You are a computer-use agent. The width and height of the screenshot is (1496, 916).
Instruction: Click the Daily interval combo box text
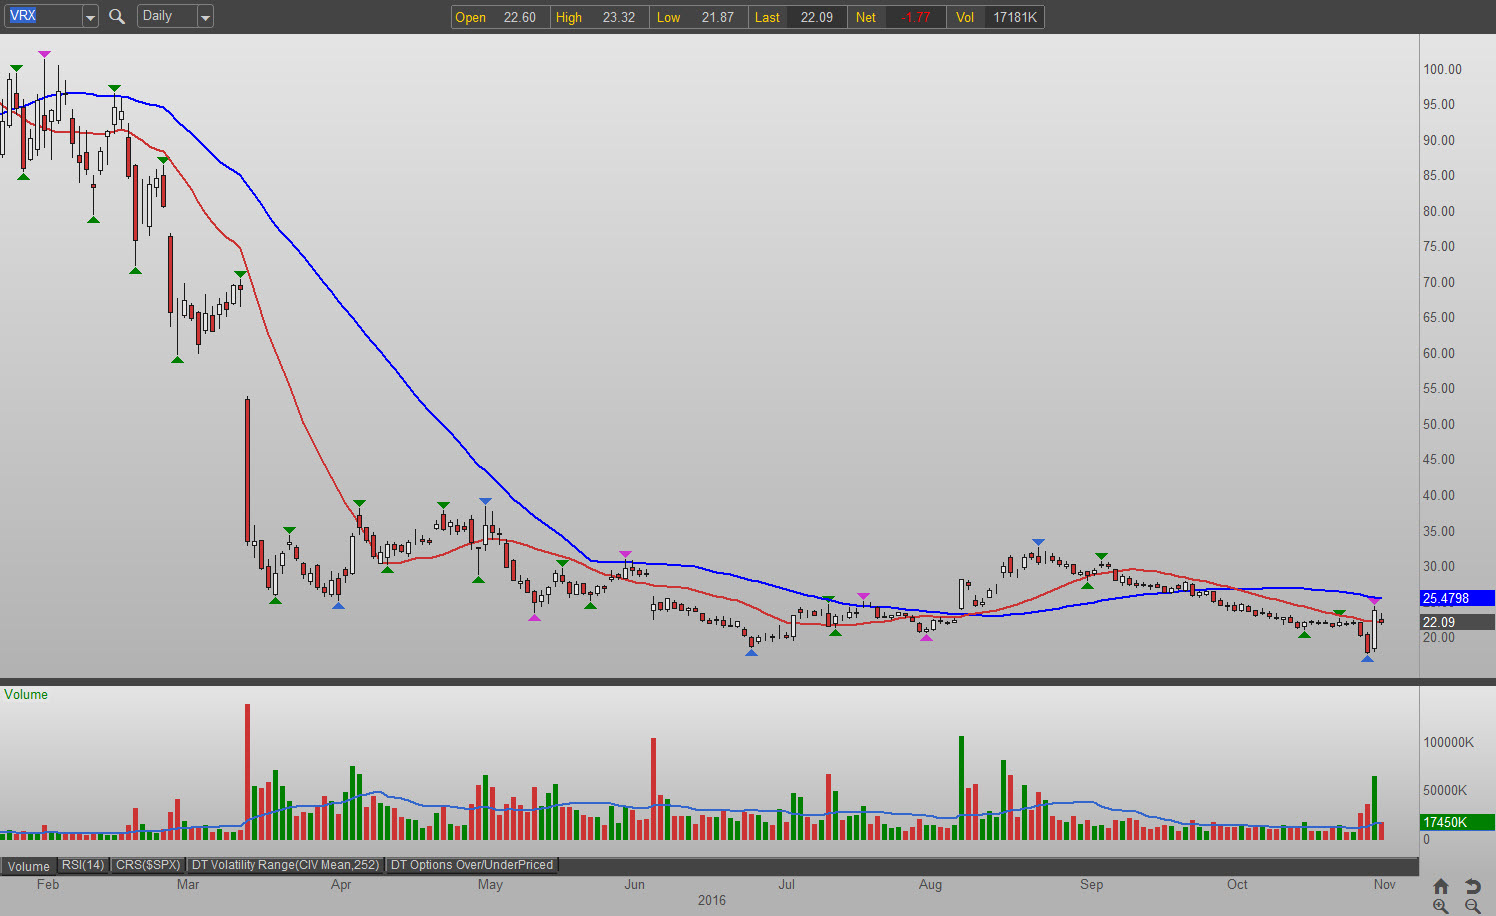pyautogui.click(x=165, y=16)
